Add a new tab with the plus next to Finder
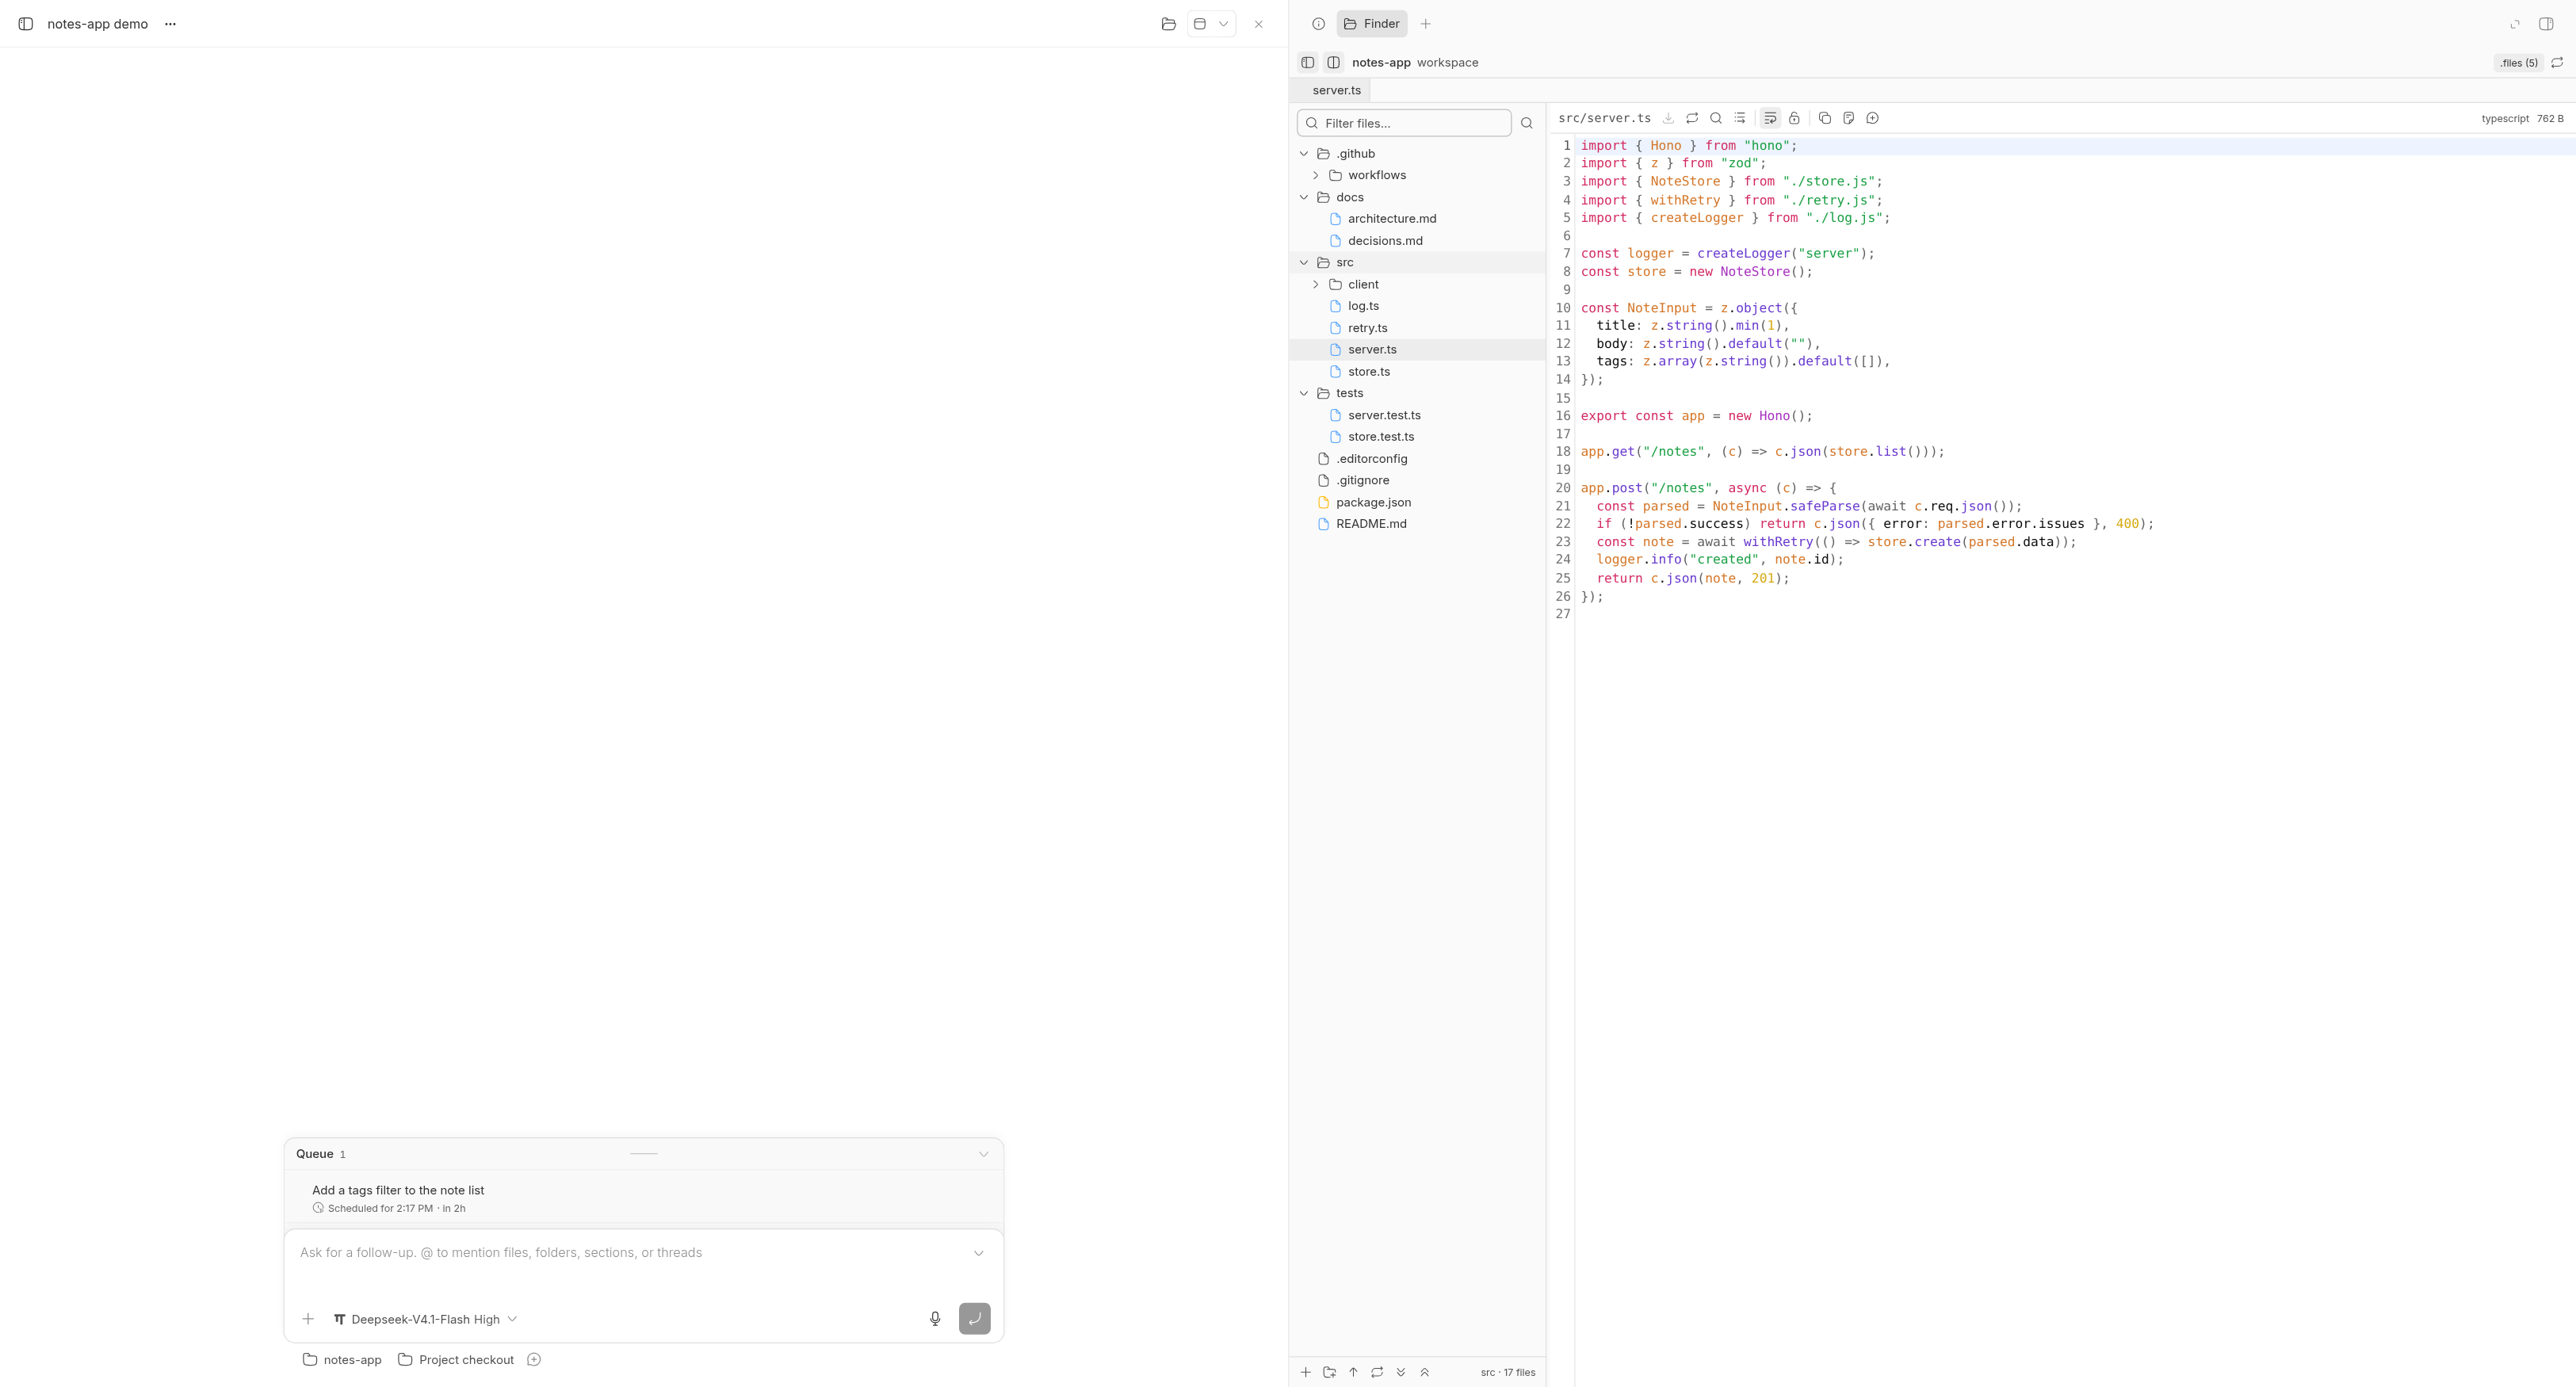The width and height of the screenshot is (2576, 1387). (1426, 24)
